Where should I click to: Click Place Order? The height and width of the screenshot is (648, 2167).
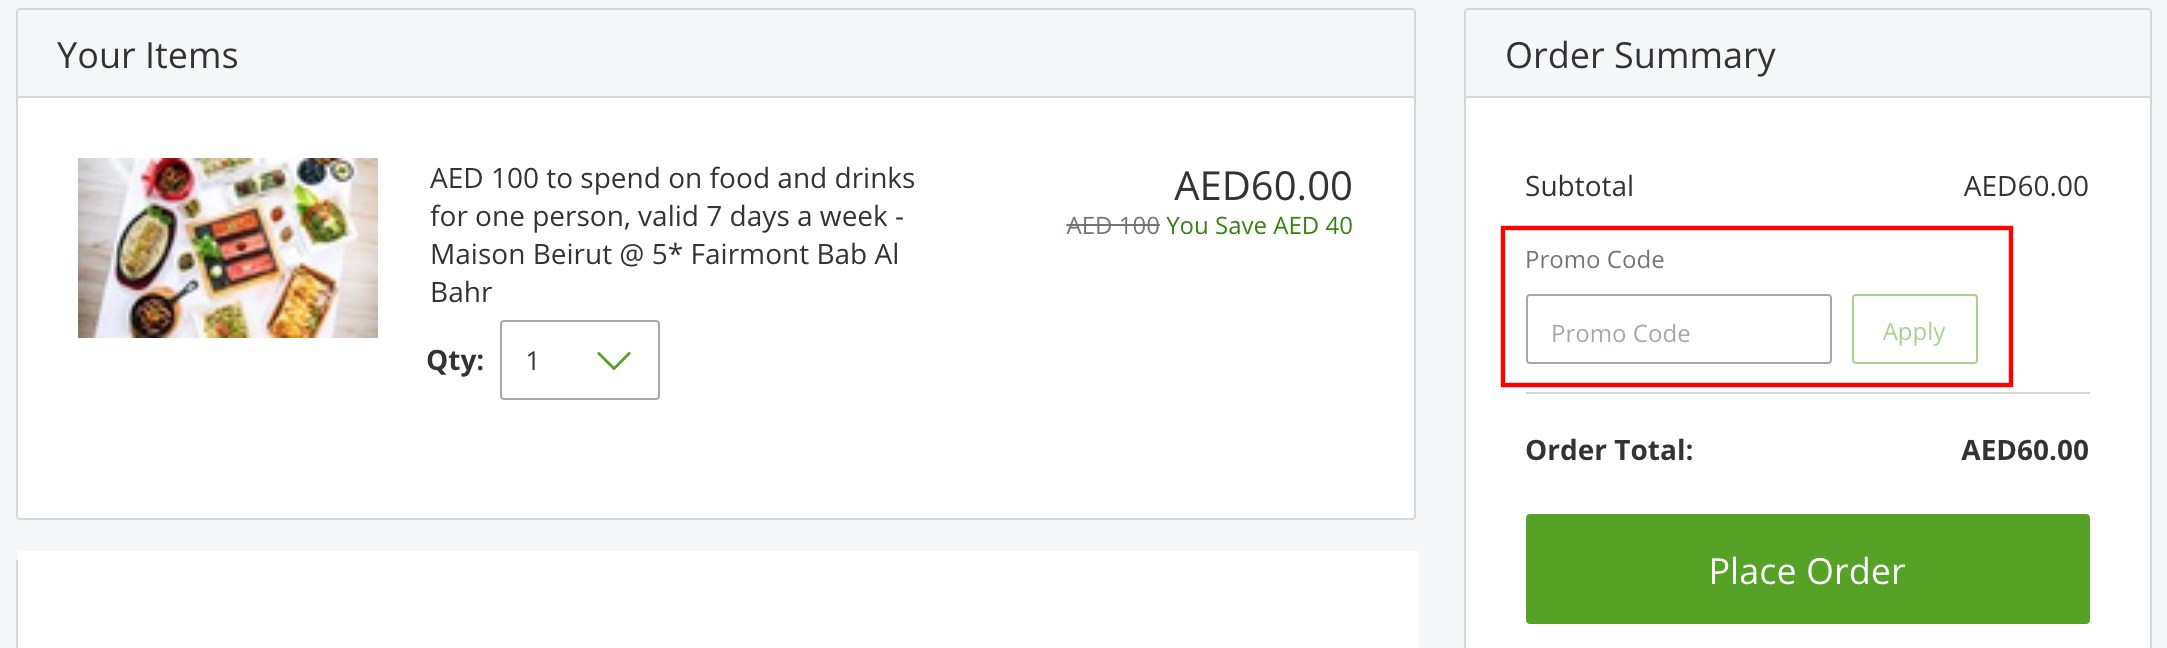pyautogui.click(x=1805, y=570)
